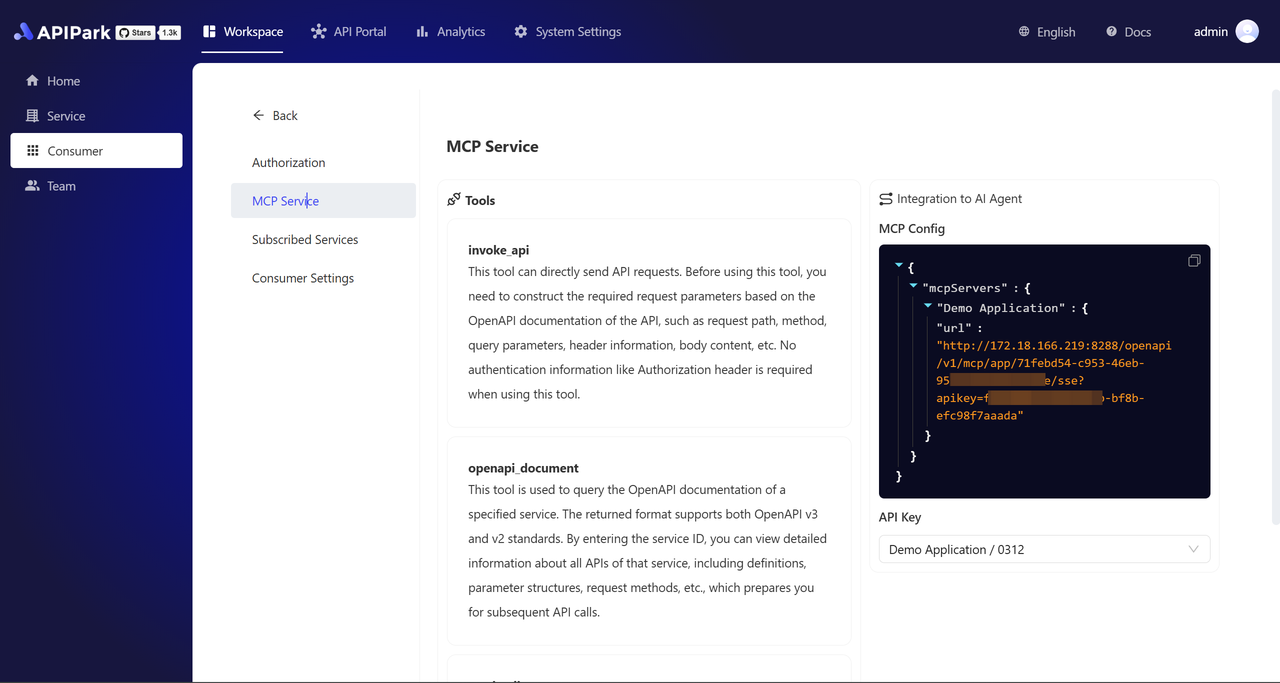This screenshot has height=683, width=1280.
Task: Click the "url" key in the config
Action: click(x=955, y=327)
